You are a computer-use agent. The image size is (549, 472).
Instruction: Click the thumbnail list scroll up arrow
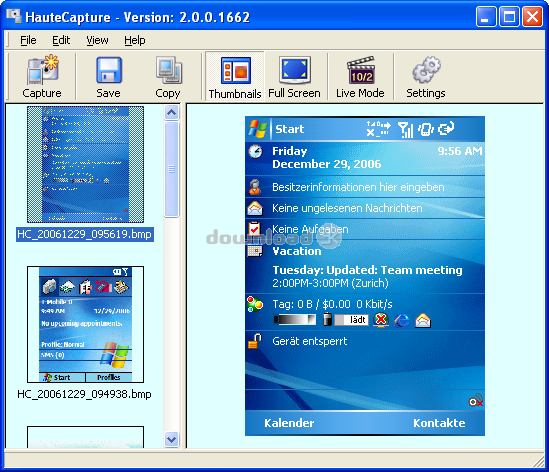click(x=172, y=112)
